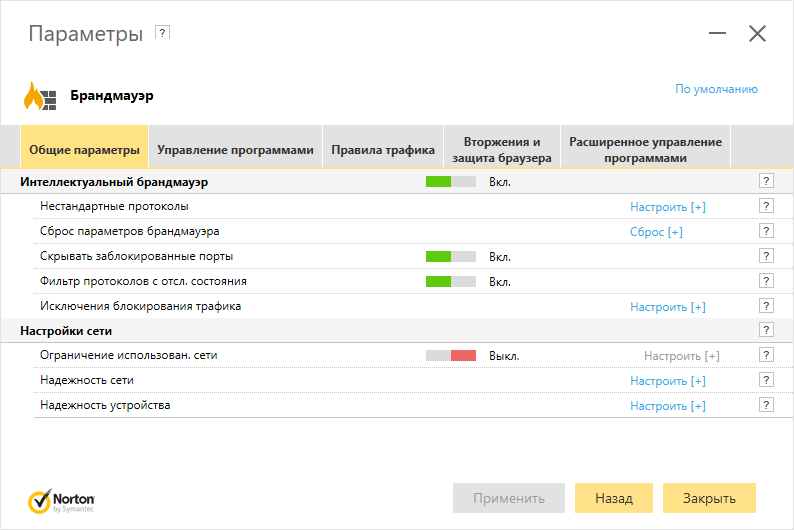Switch to Управление программами tab

pos(235,147)
